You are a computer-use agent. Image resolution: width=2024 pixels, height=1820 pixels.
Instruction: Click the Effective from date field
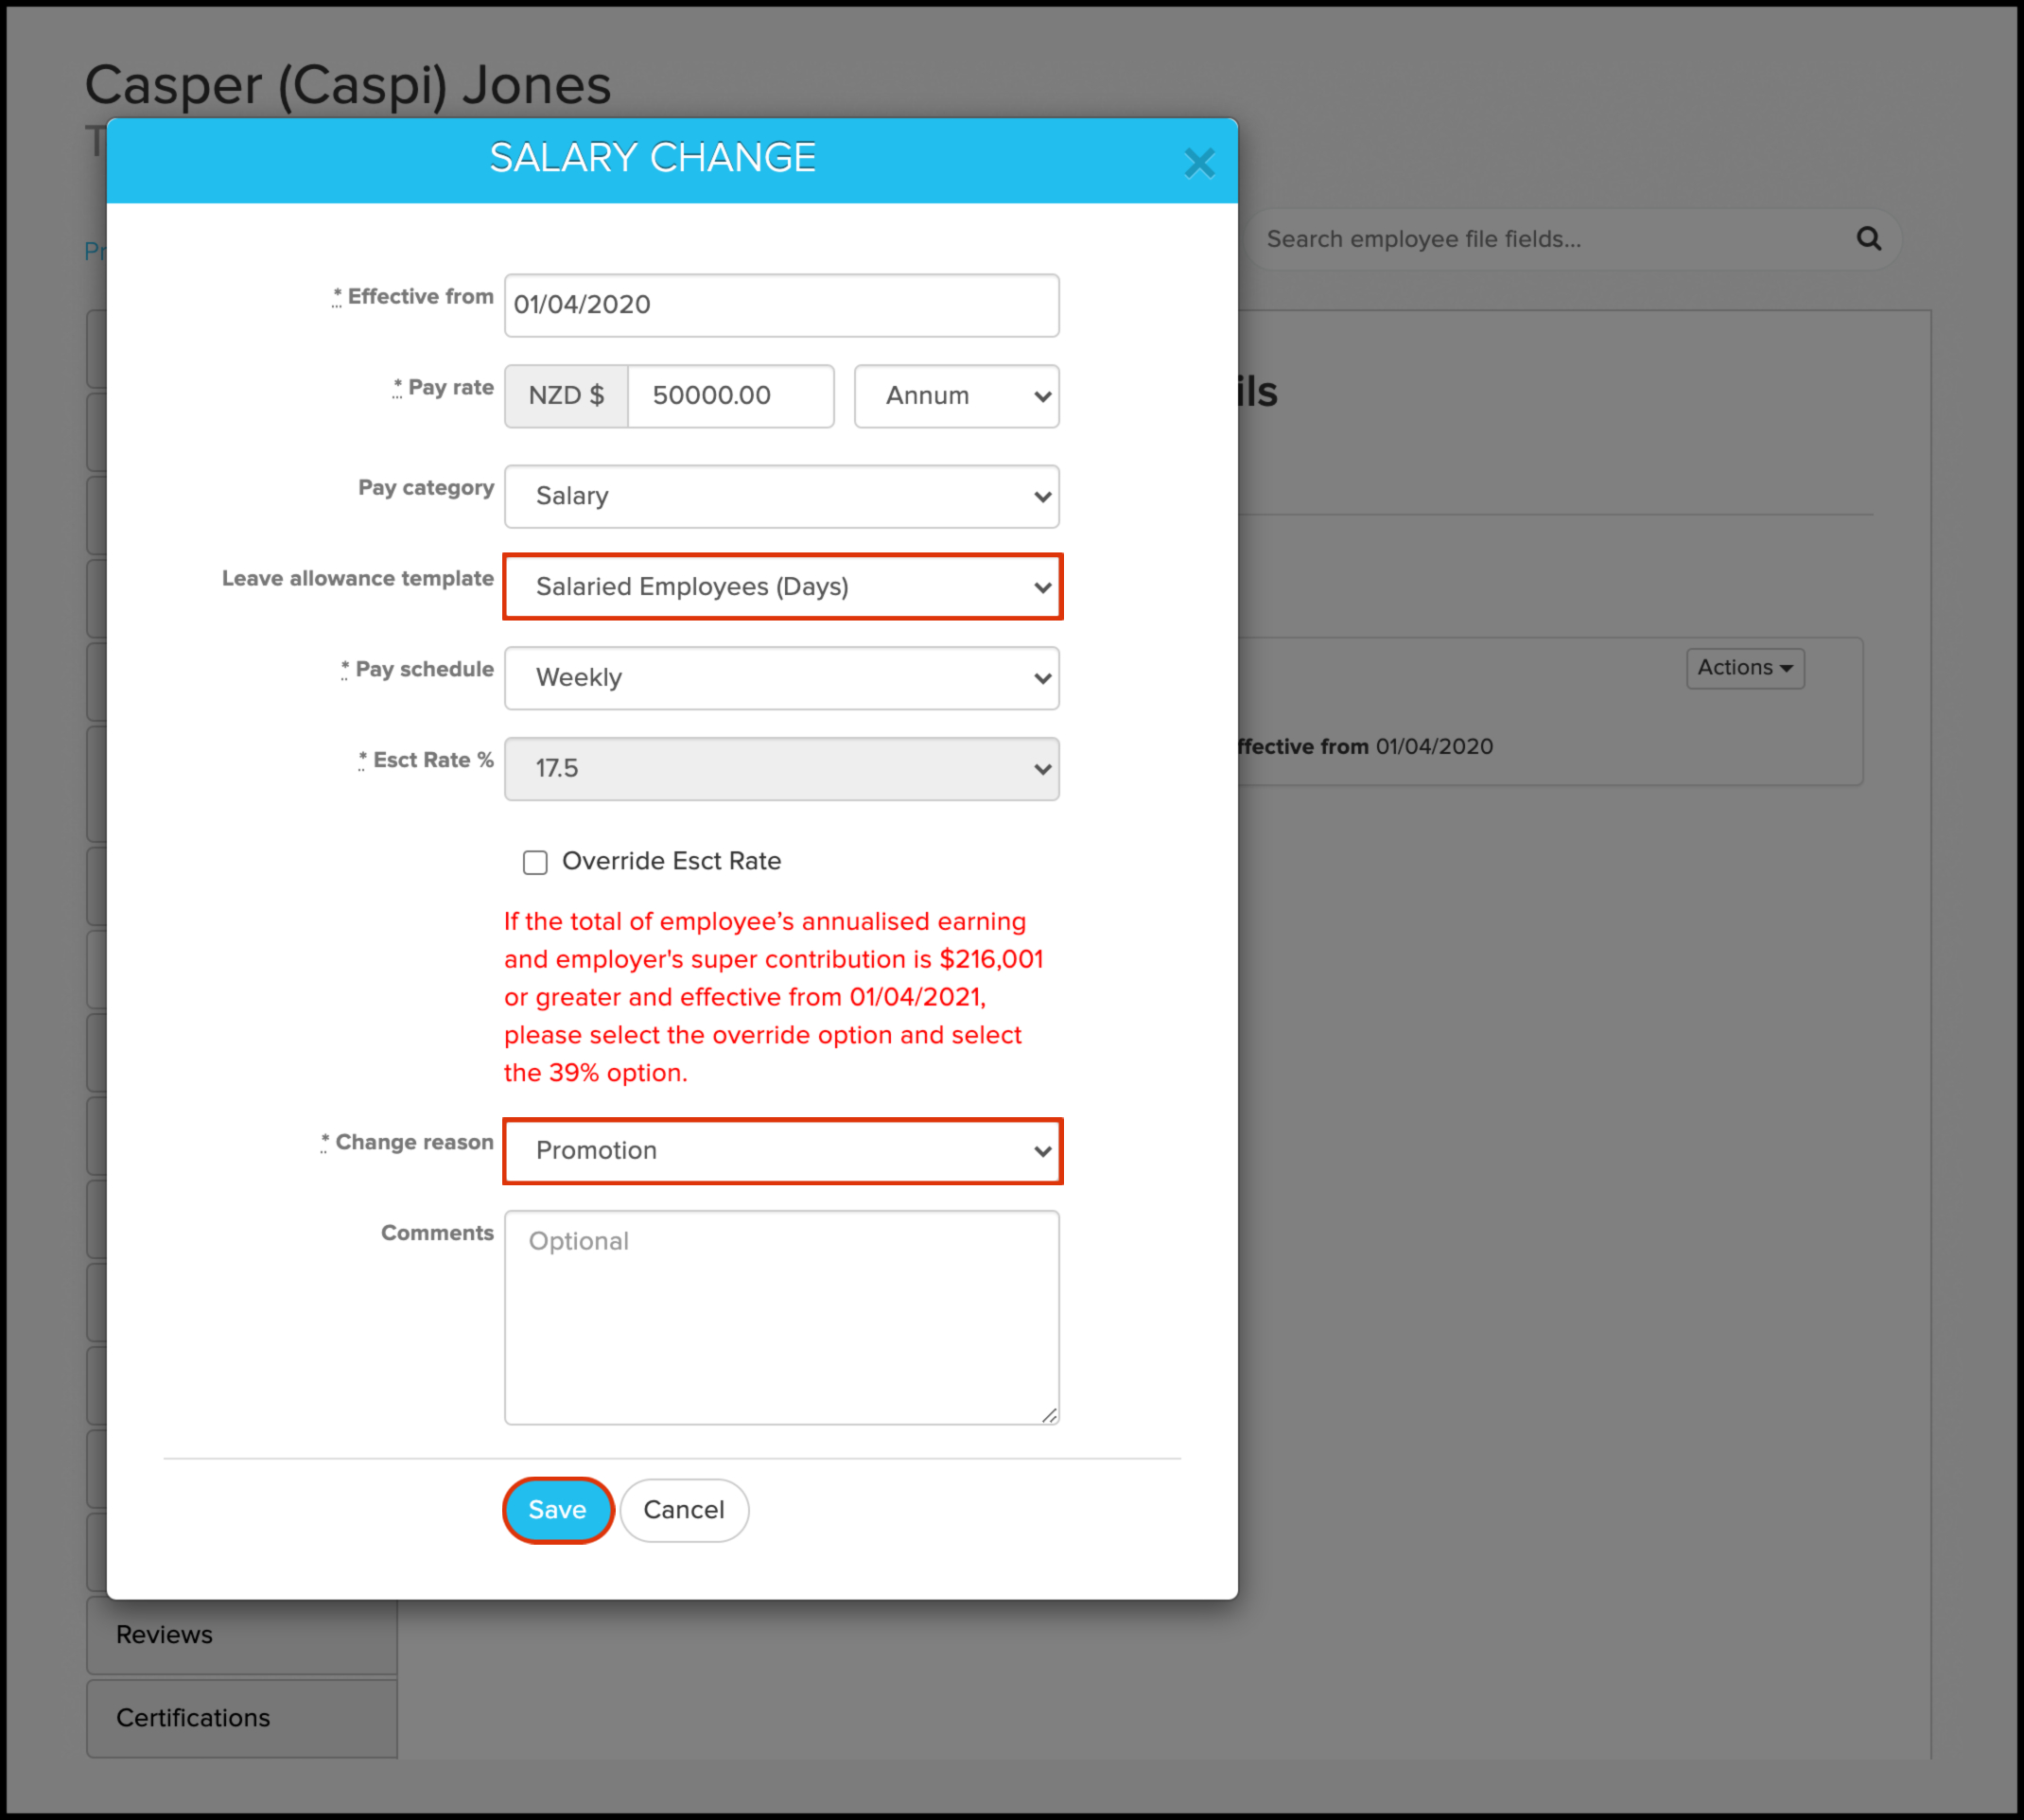(781, 305)
